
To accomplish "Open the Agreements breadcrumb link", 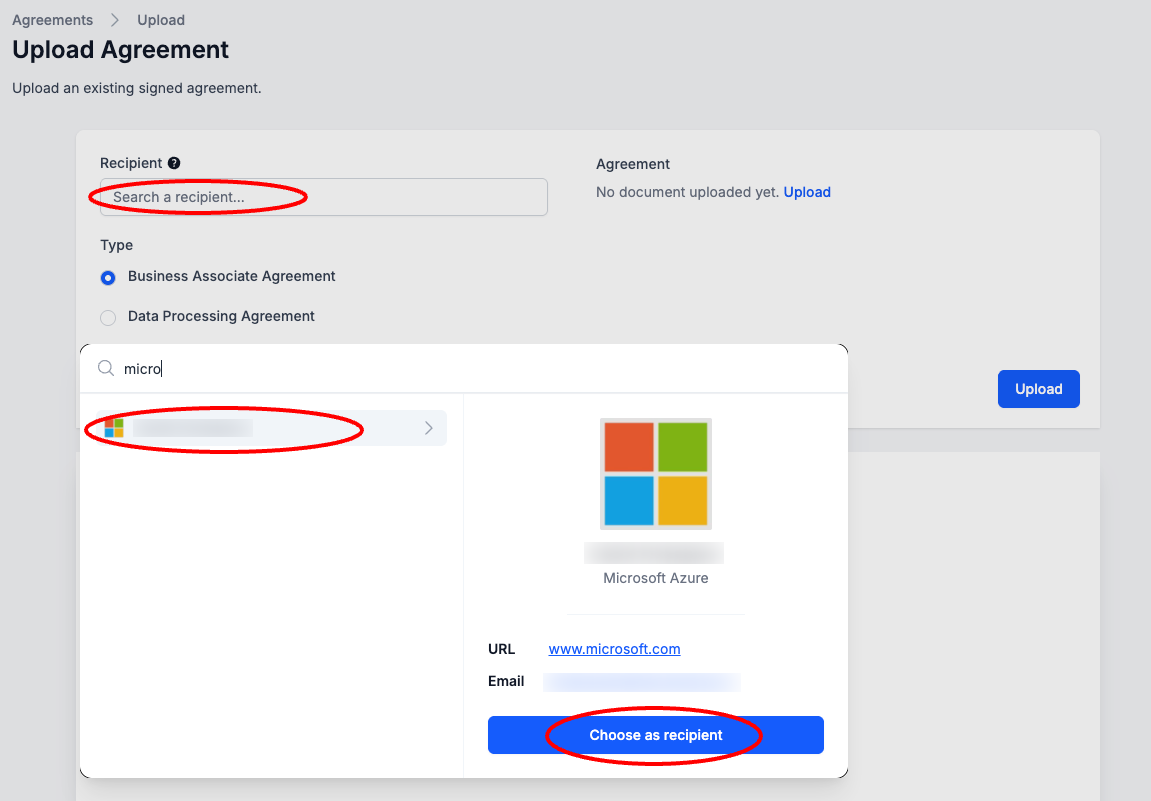I will click(x=52, y=20).
